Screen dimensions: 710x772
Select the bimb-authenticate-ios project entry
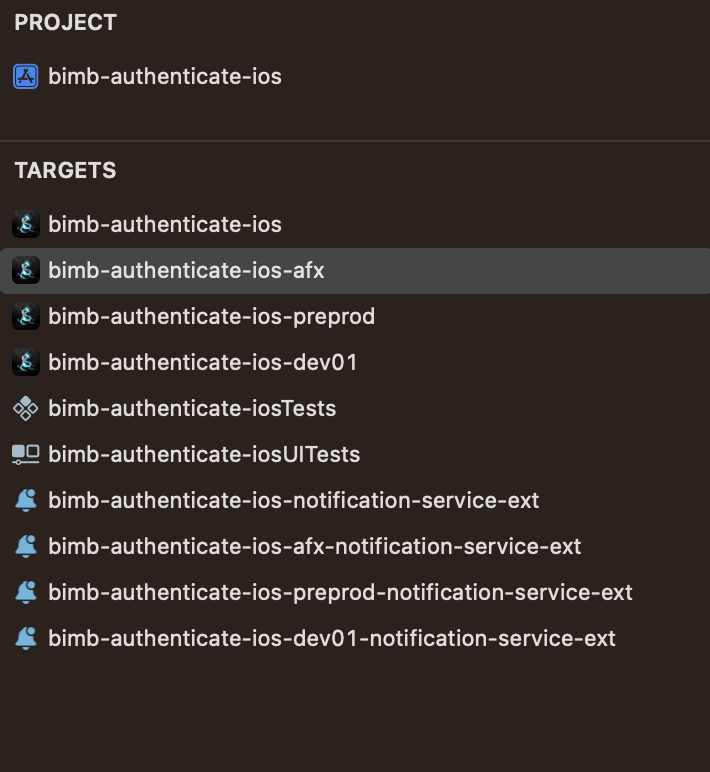pos(165,77)
